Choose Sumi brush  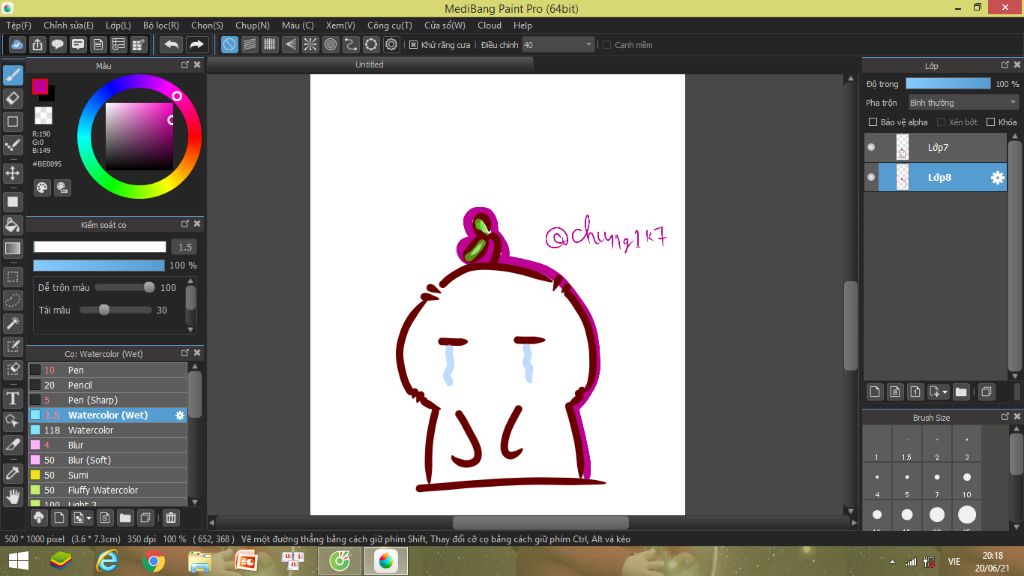108,475
